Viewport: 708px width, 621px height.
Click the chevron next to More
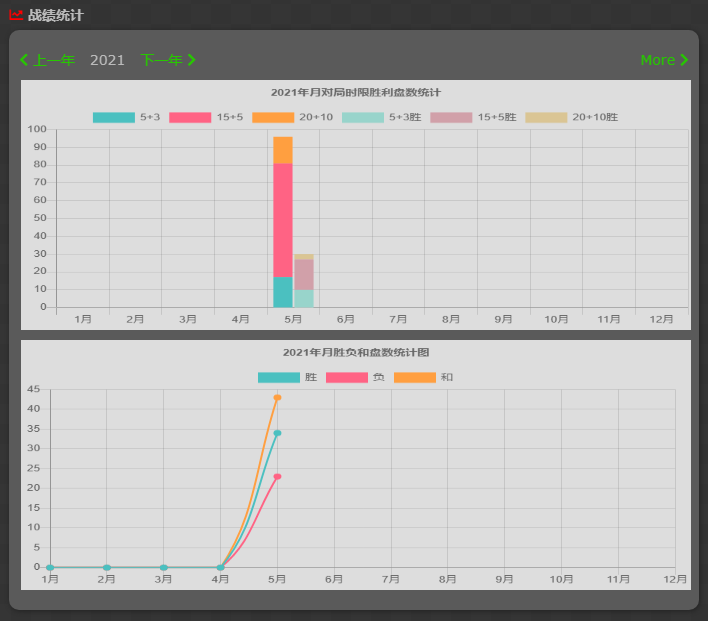tap(684, 60)
